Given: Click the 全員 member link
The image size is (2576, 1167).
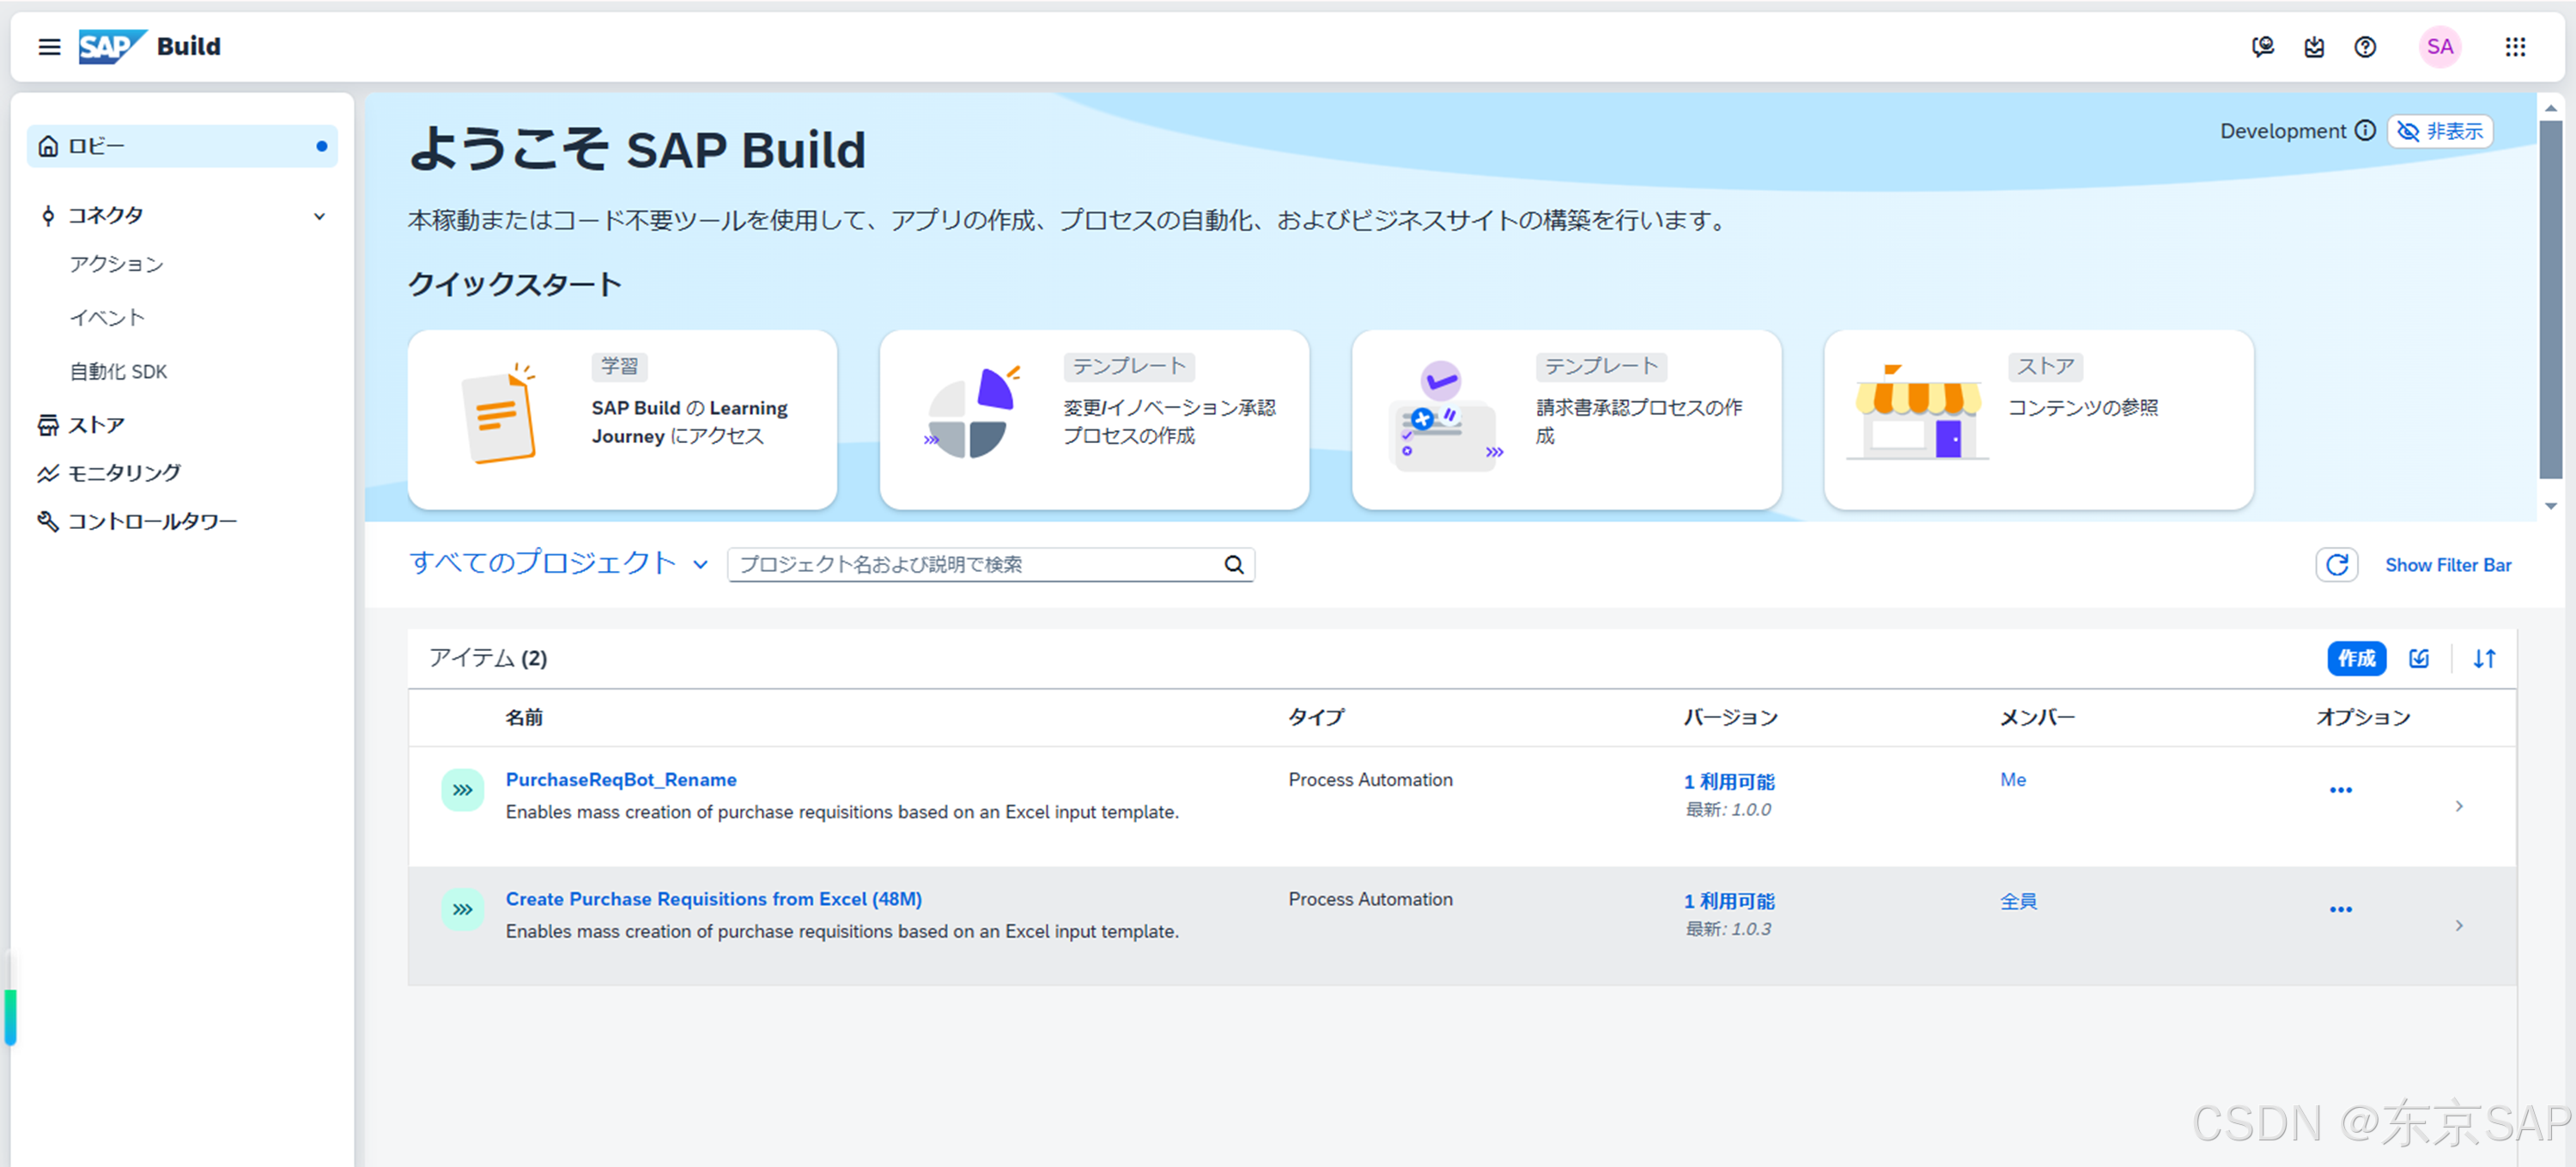Looking at the screenshot, I should tap(2018, 901).
